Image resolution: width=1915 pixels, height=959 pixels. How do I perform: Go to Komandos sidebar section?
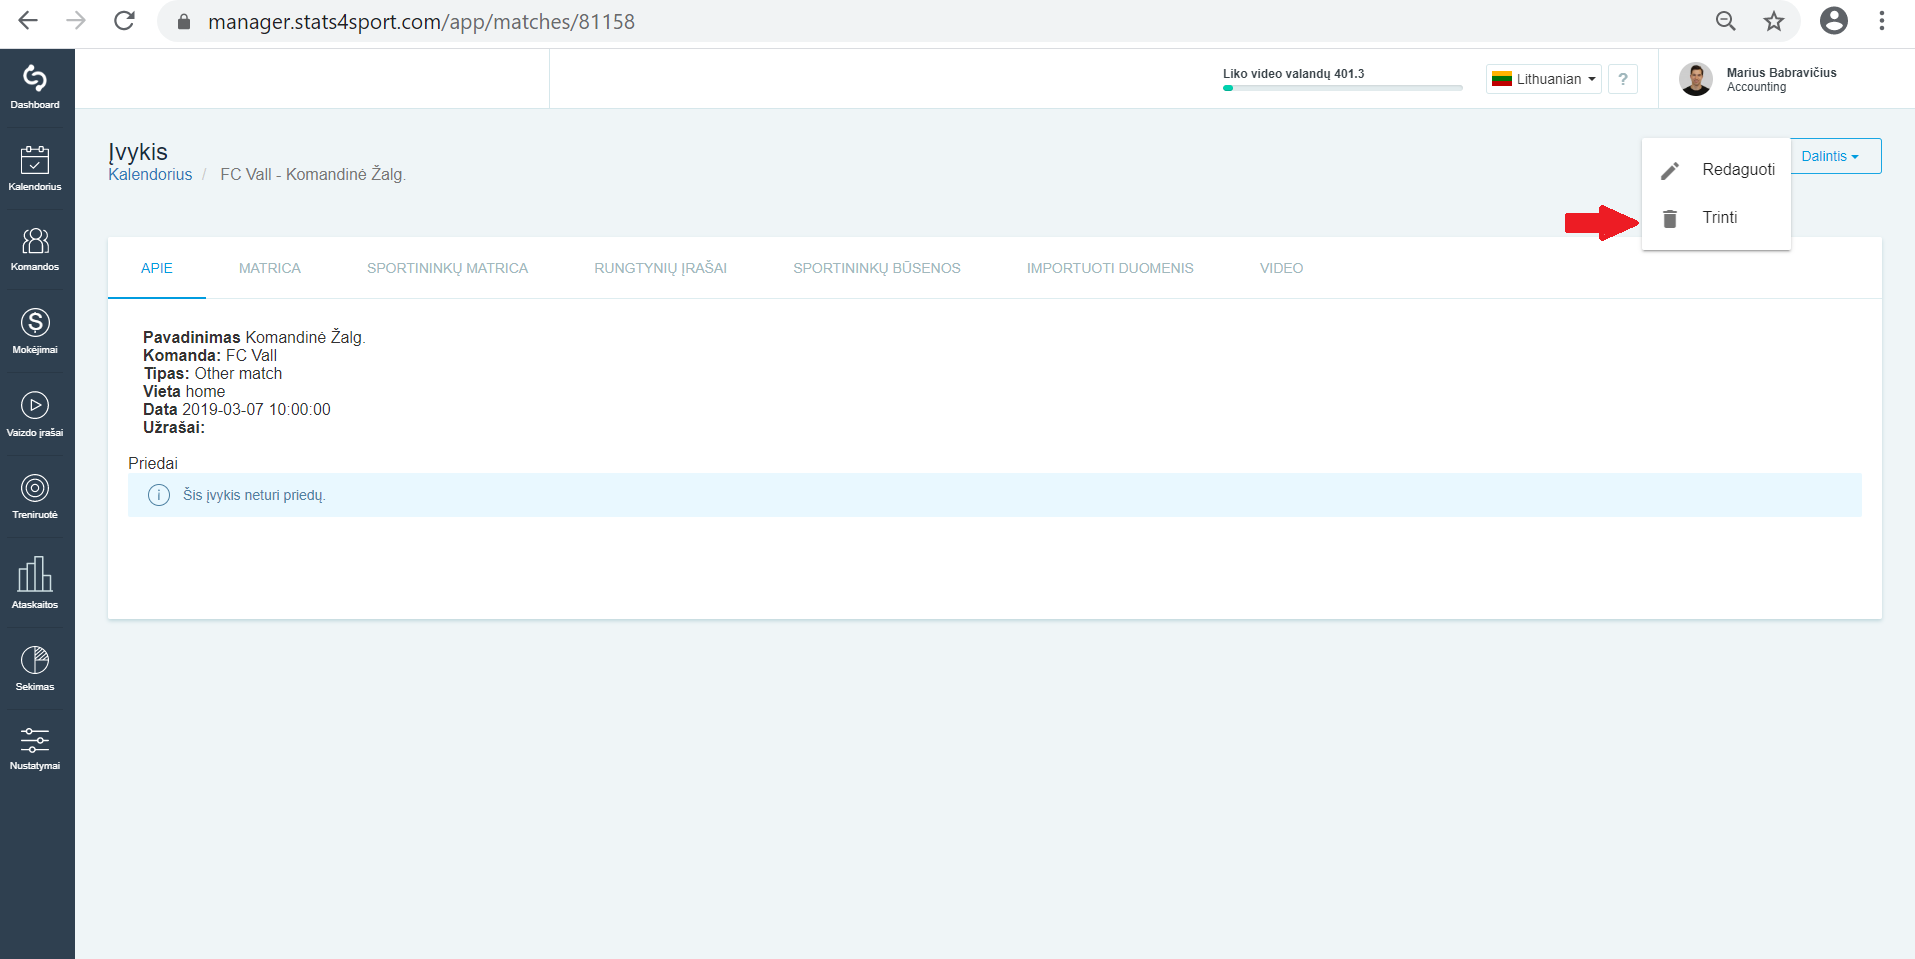click(35, 249)
